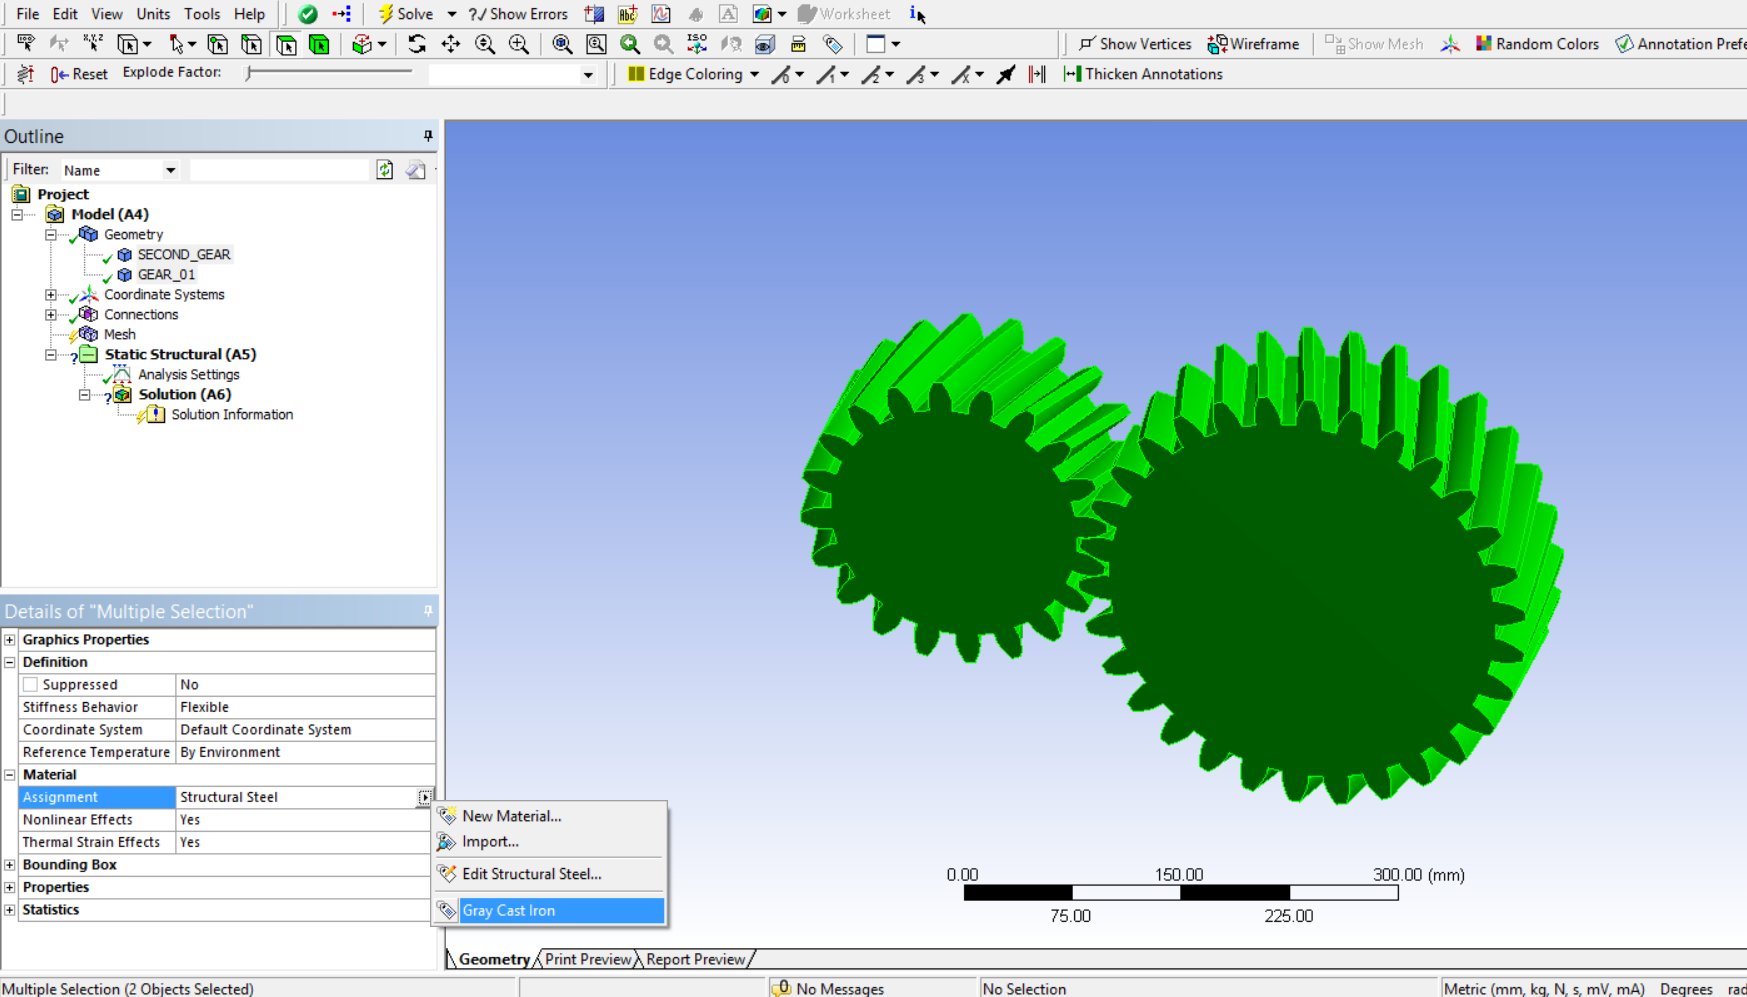Screen dimensions: 1747x997
Task: Click Show Errors button
Action: [518, 14]
